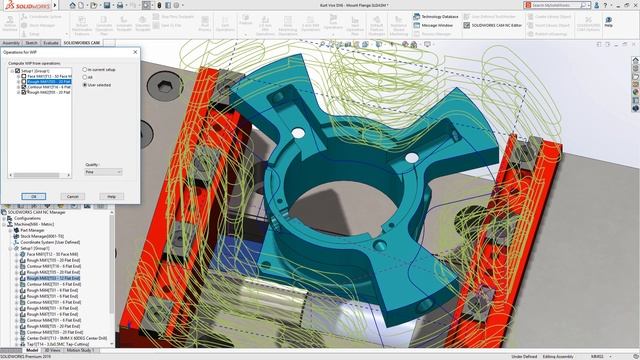
Task: Open the user login icon near the search box
Action: pyautogui.click(x=596, y=5)
